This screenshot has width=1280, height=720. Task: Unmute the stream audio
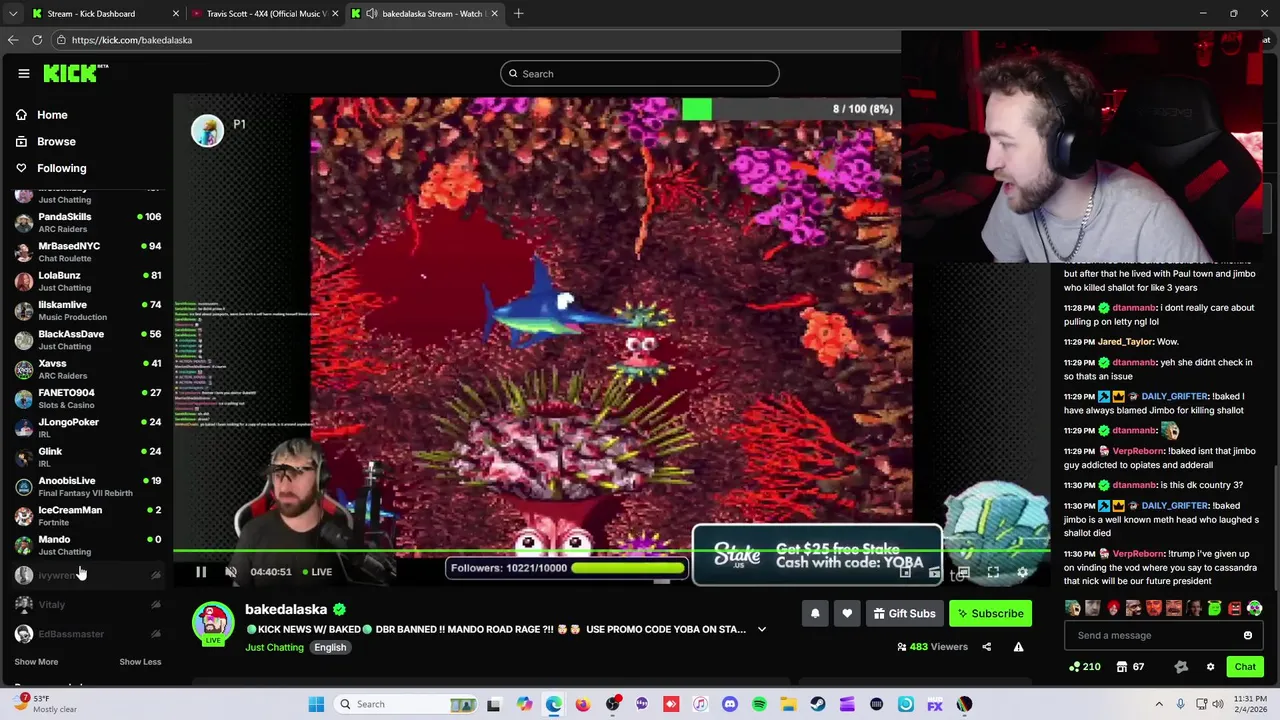coord(231,572)
